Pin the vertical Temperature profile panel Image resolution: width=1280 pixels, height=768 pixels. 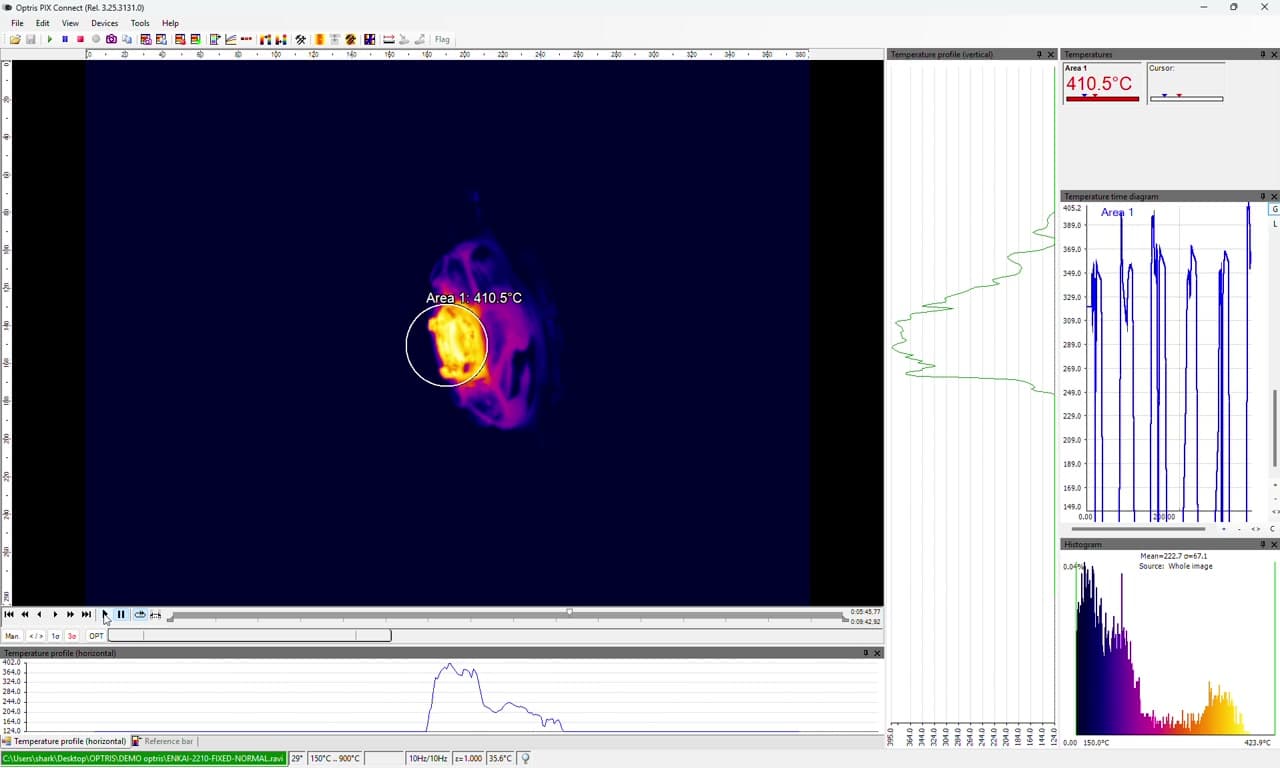[1039, 54]
